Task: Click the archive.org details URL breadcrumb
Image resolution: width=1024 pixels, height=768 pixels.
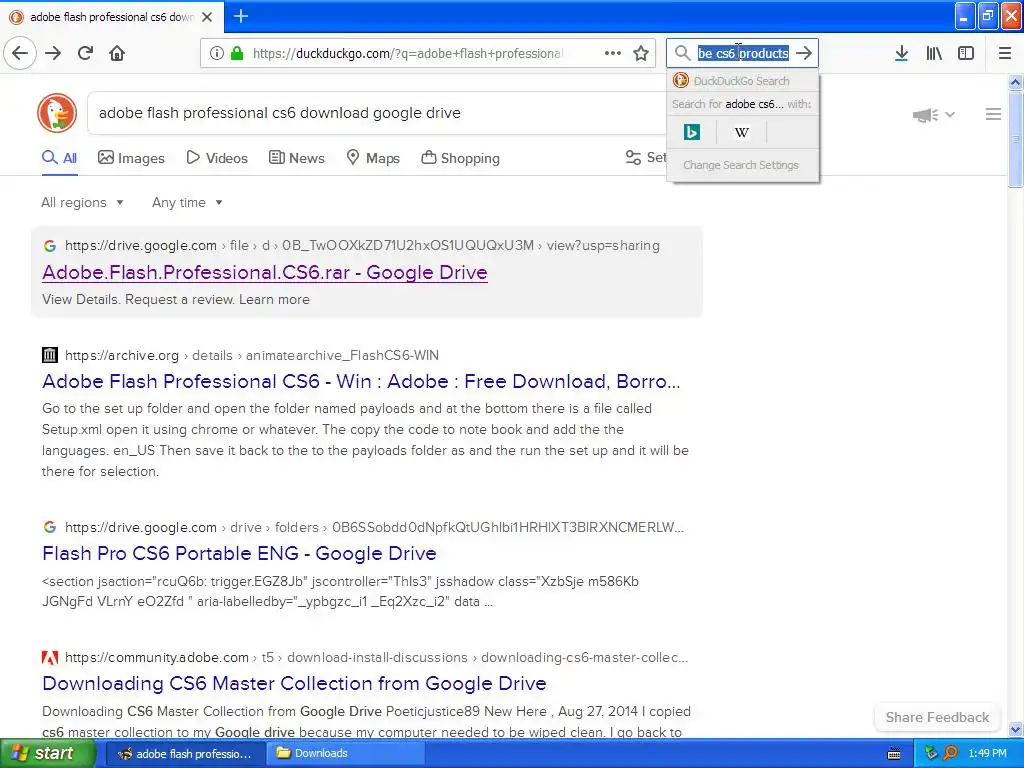Action: [252, 355]
